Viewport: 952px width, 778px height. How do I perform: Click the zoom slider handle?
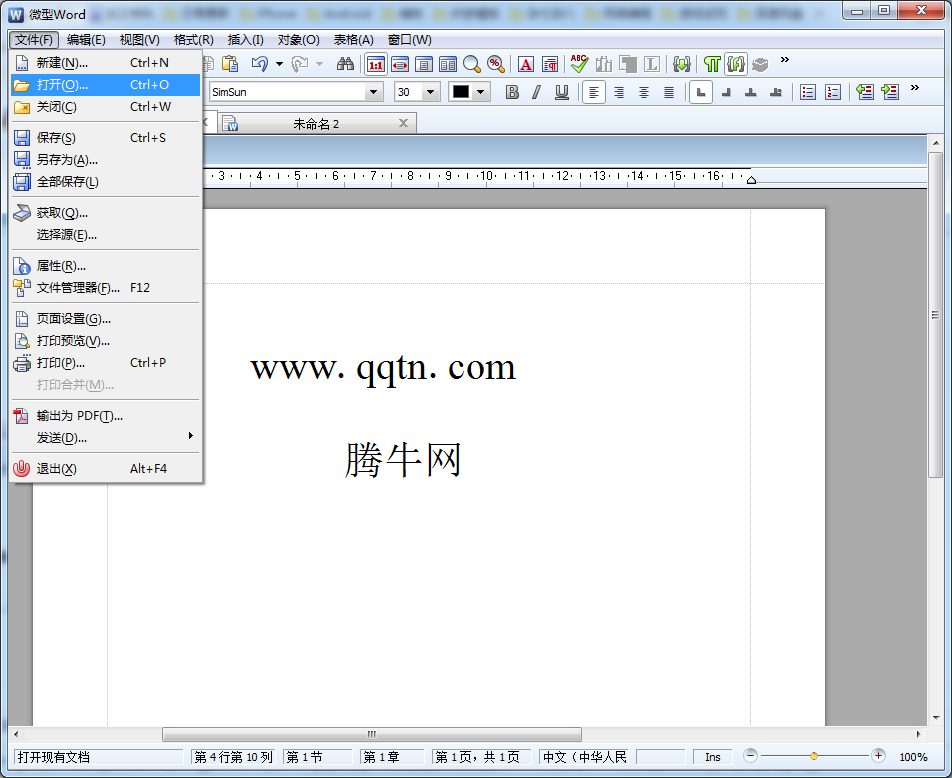click(x=814, y=756)
